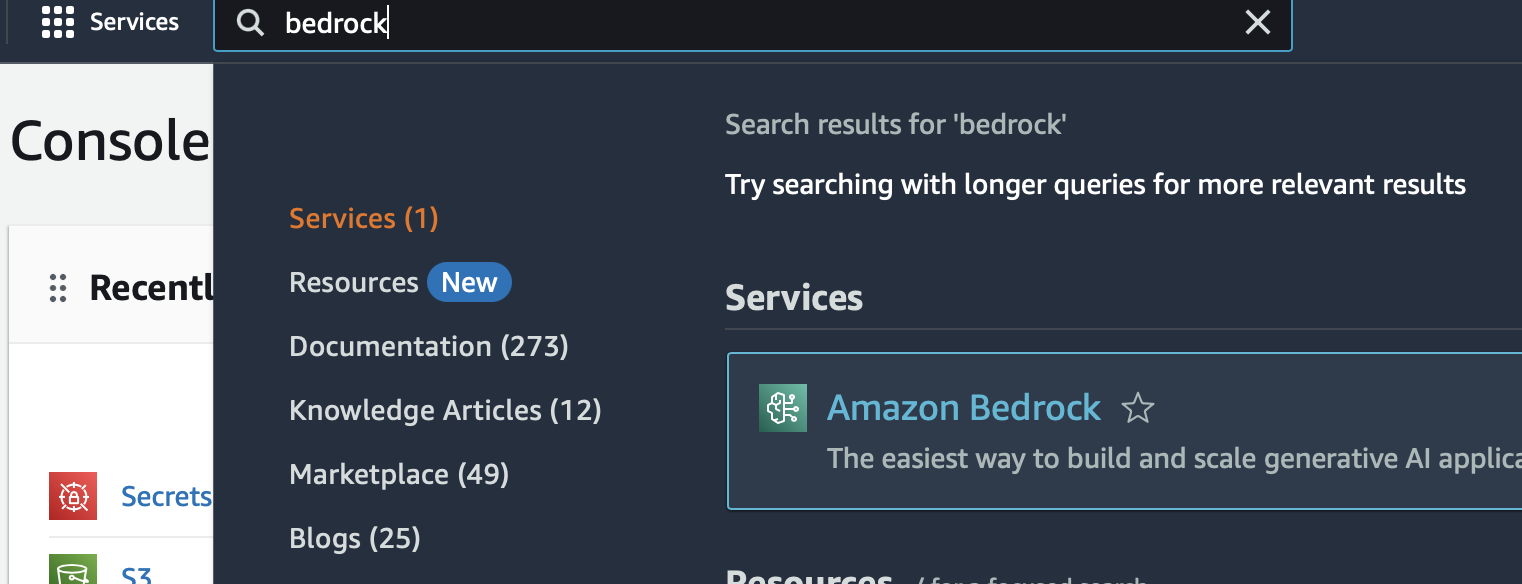The height and width of the screenshot is (584, 1522).
Task: Favorite Amazon Bedrock with the star
Action: coord(1138,408)
